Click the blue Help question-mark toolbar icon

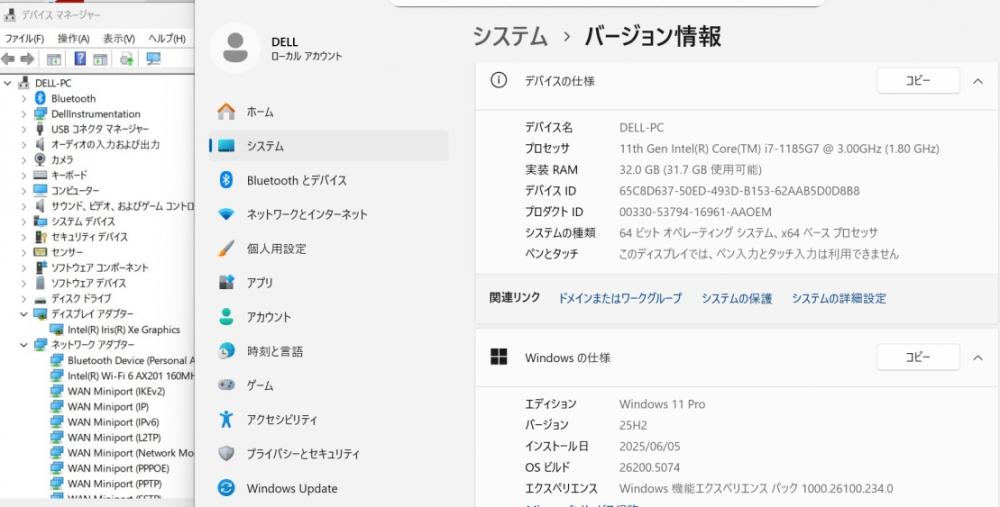pos(80,59)
